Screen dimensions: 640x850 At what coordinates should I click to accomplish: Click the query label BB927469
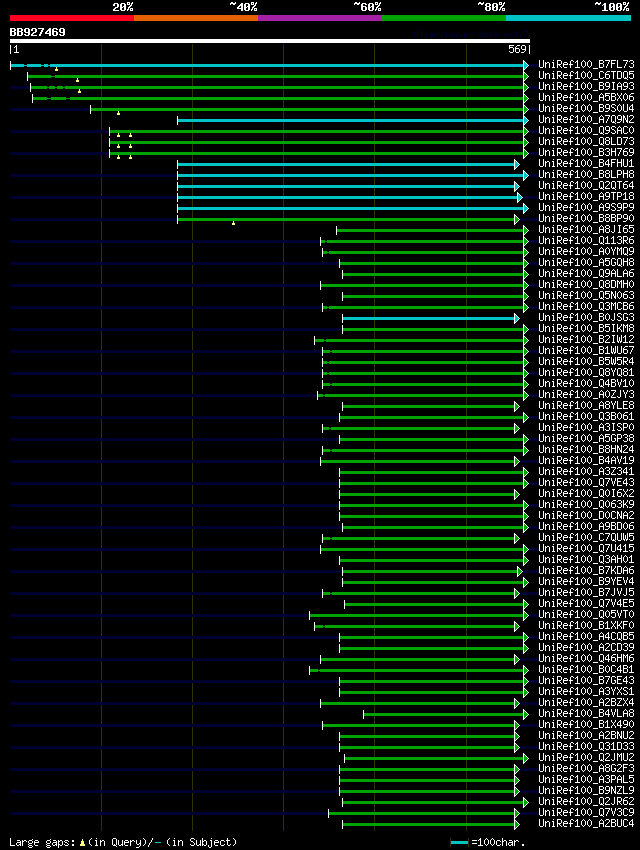pyautogui.click(x=37, y=33)
